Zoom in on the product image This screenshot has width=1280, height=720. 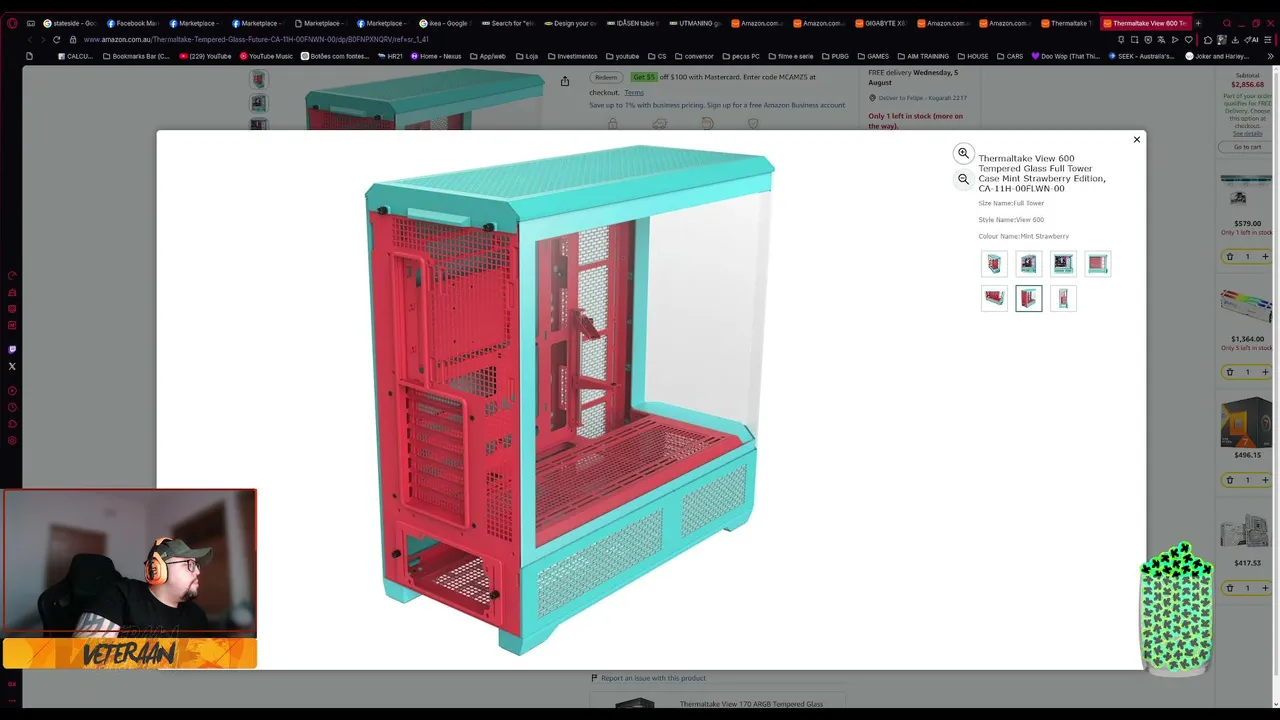[x=963, y=153]
